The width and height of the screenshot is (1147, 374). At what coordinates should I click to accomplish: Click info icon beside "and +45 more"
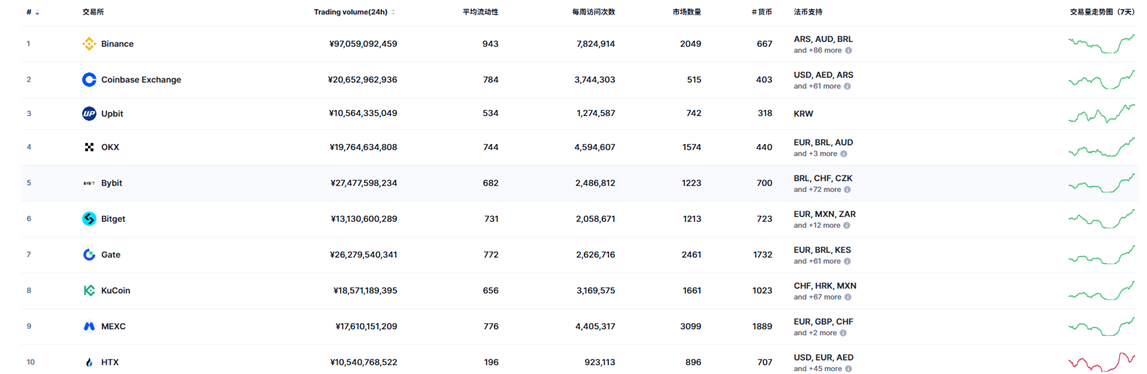pos(849,369)
